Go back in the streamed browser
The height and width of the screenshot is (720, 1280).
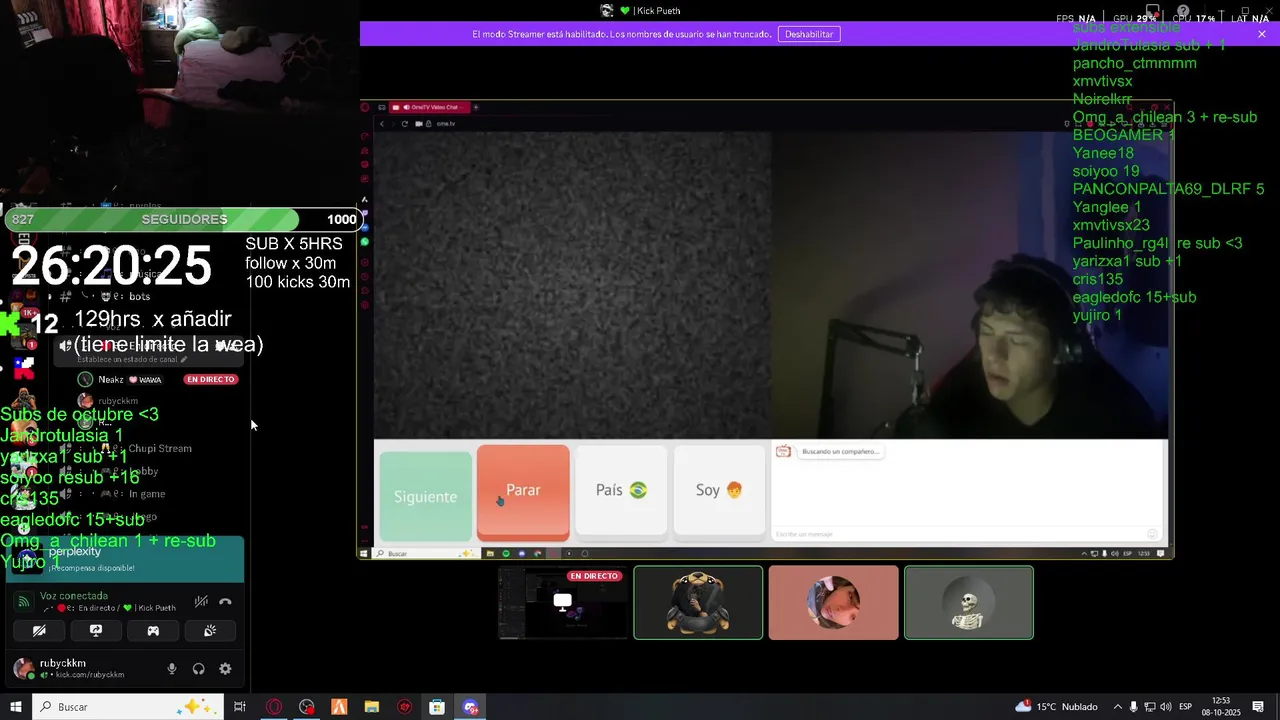click(381, 123)
